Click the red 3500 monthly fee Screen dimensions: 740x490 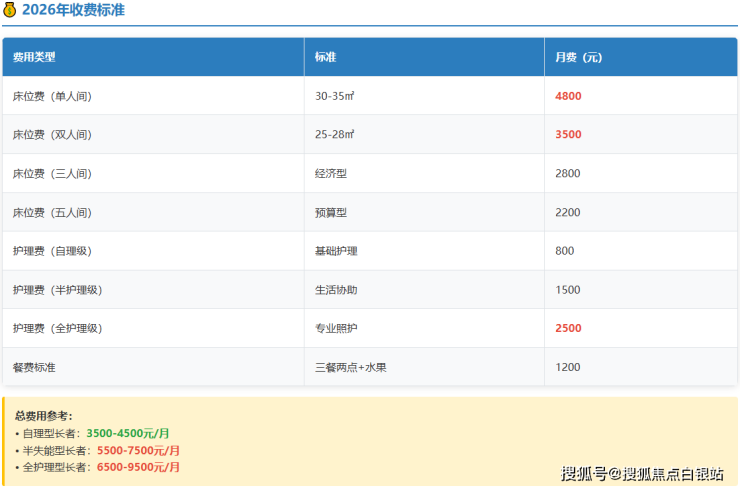(568, 135)
